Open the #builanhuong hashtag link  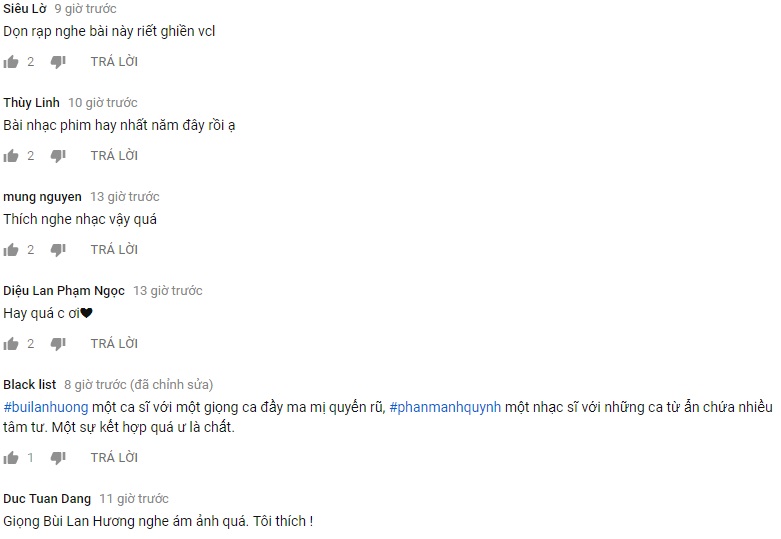coord(46,407)
